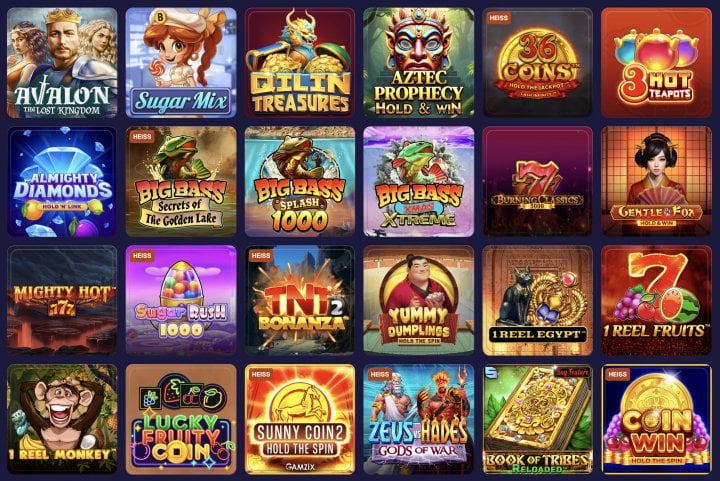Screen dimensions: 720x481
Task: Launch Sugar Rush 1000
Action: pyautogui.click(x=181, y=301)
